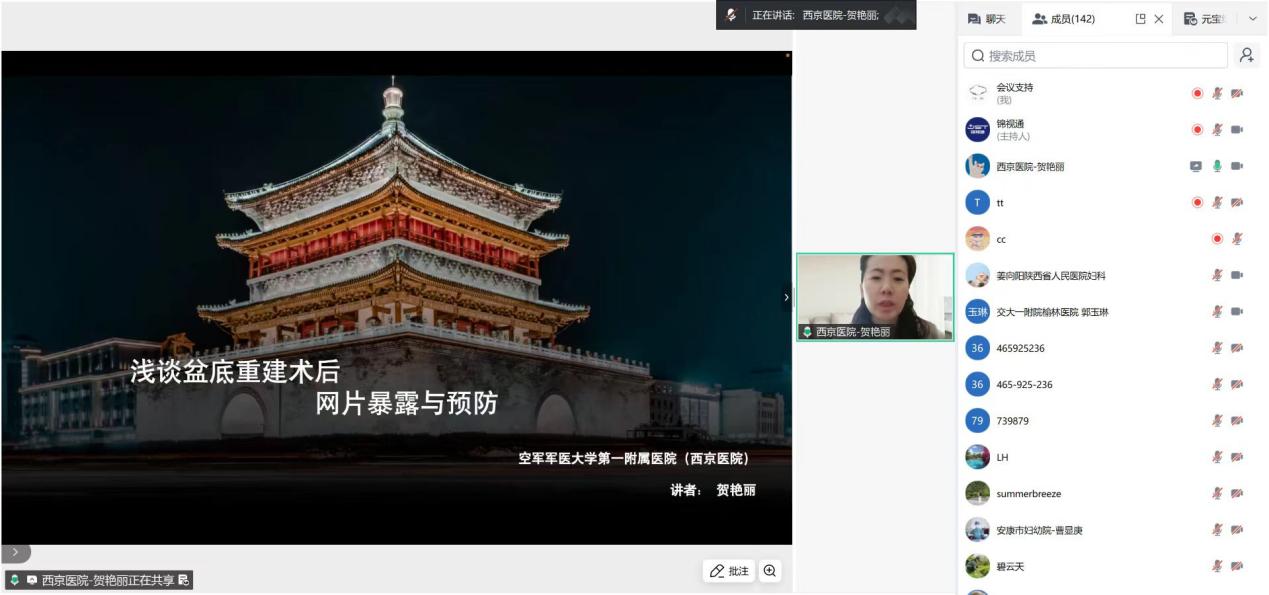Open the zoom magnifier on shared screen
1269x595 pixels.
pos(770,571)
